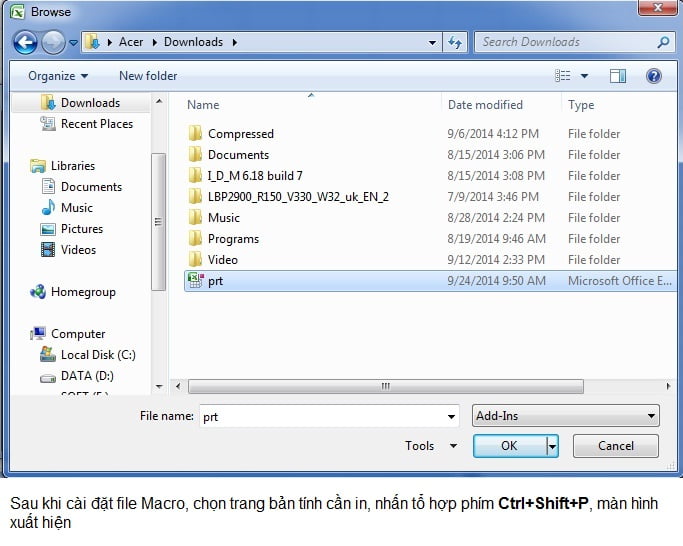Open the Tools dropdown menu
Screen dimensions: 683x546
tap(430, 446)
